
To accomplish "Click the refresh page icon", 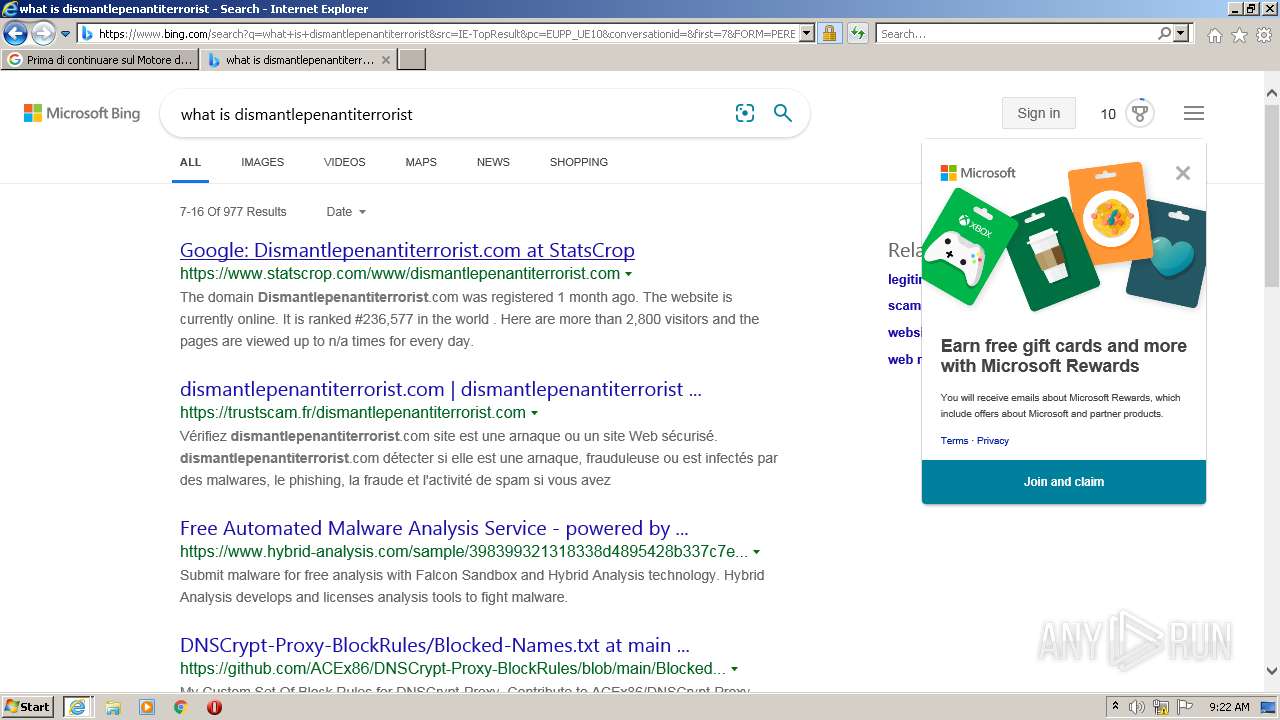I will pos(858,34).
